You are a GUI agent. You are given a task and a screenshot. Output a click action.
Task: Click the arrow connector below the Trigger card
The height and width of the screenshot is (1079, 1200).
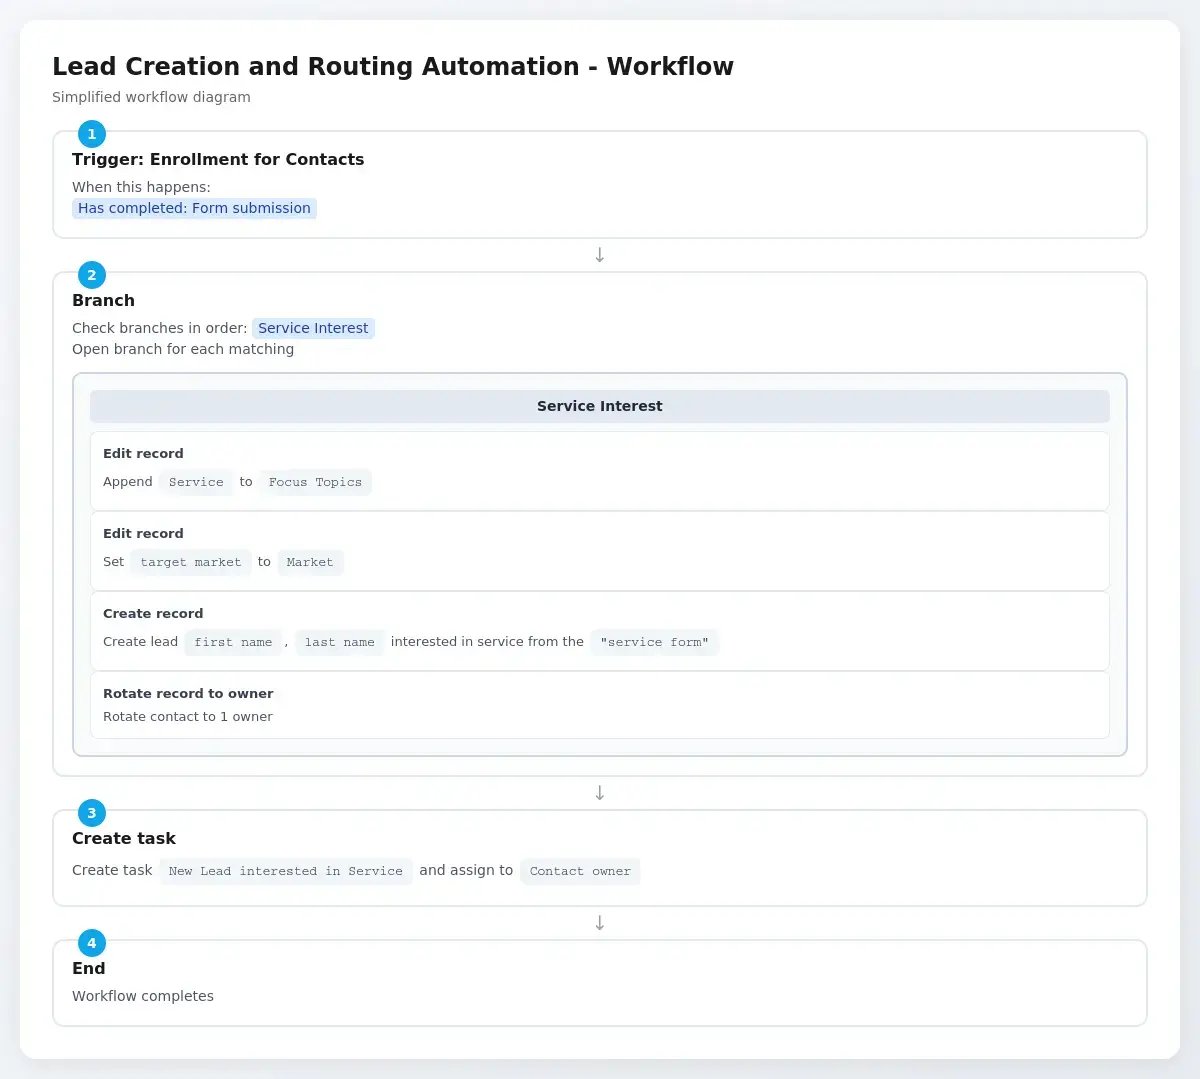599,255
